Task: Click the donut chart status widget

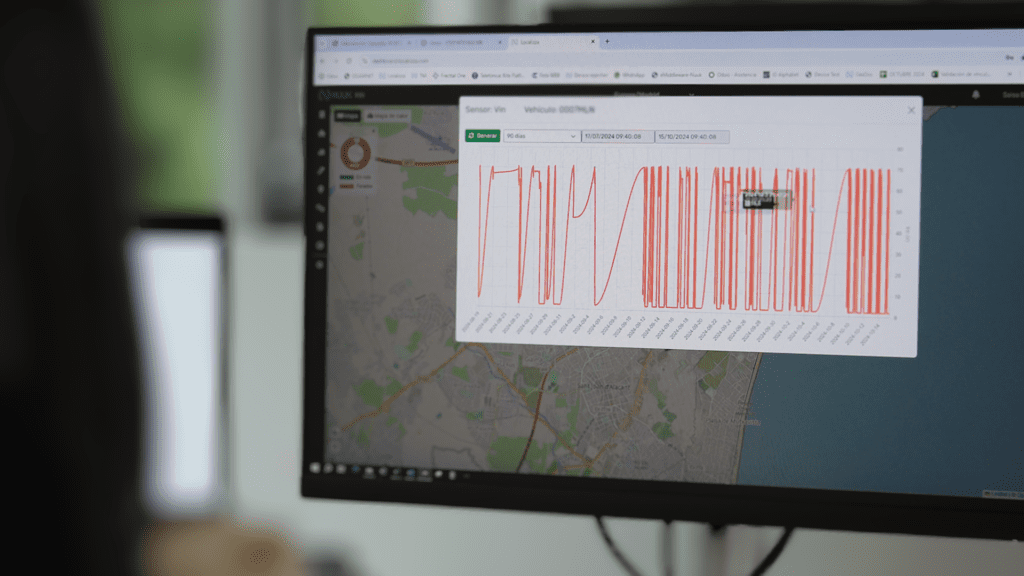Action: (355, 153)
